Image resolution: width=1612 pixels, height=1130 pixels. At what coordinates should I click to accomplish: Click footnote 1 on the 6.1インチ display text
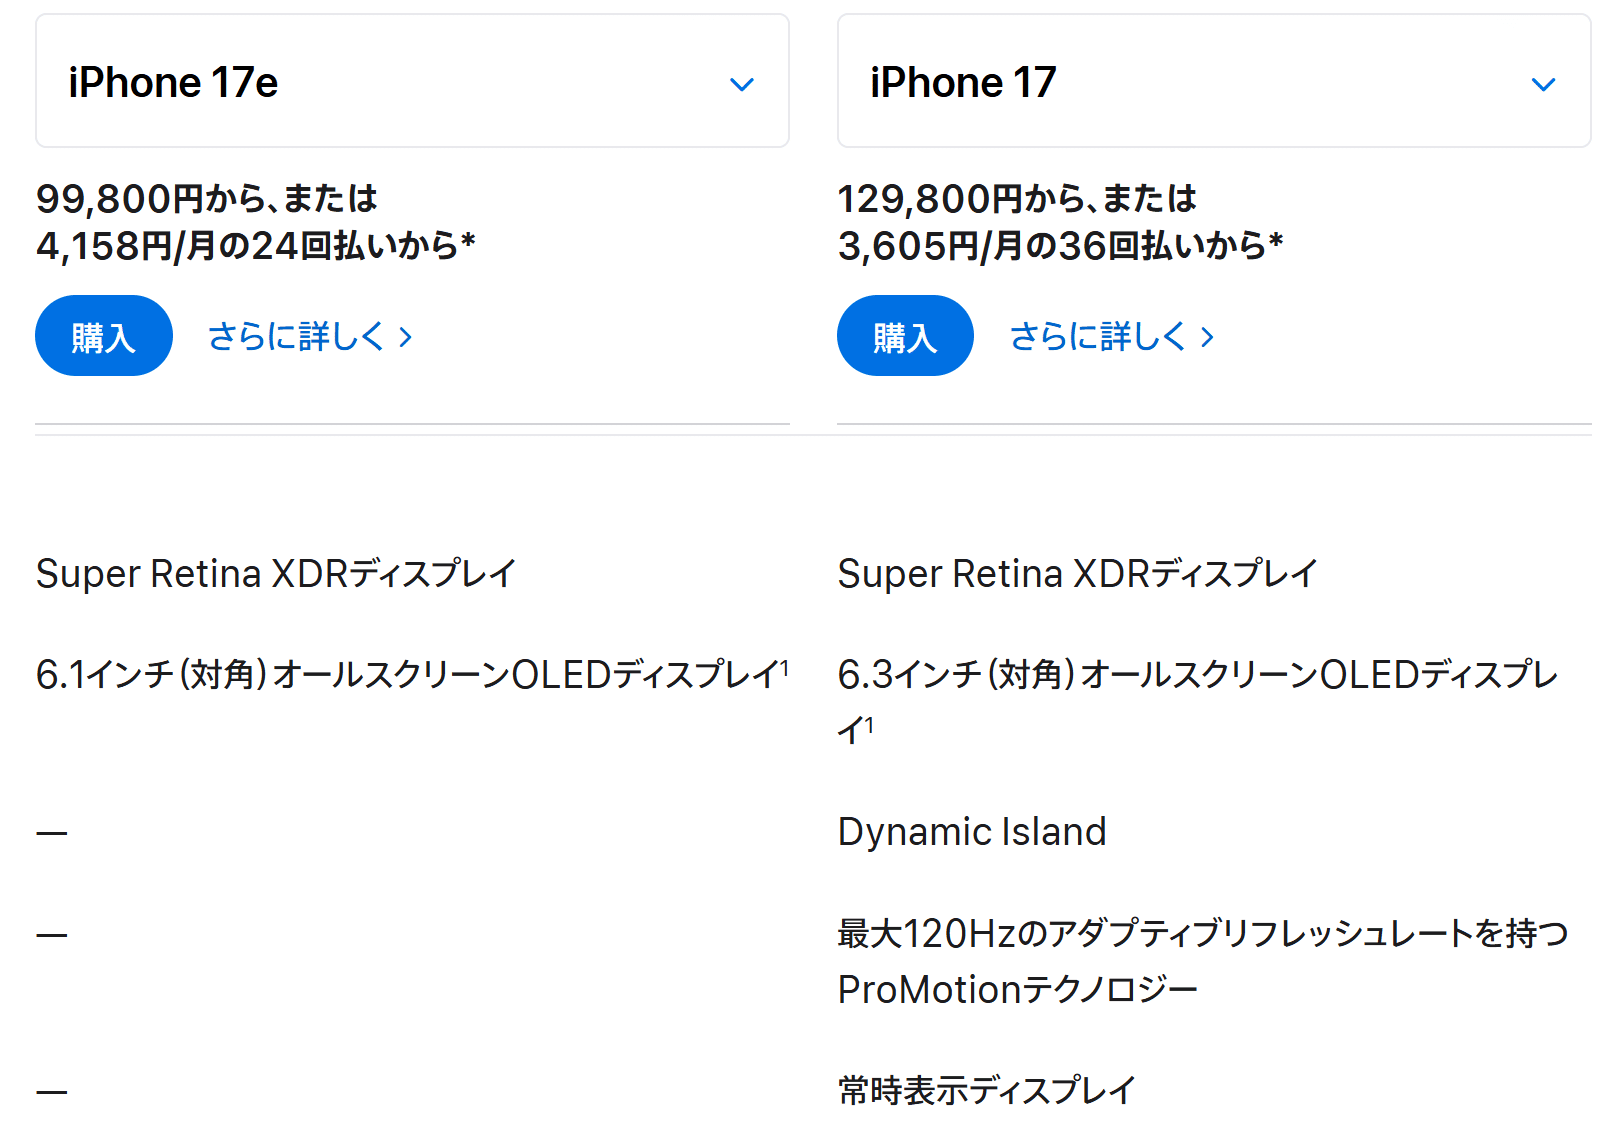784,667
